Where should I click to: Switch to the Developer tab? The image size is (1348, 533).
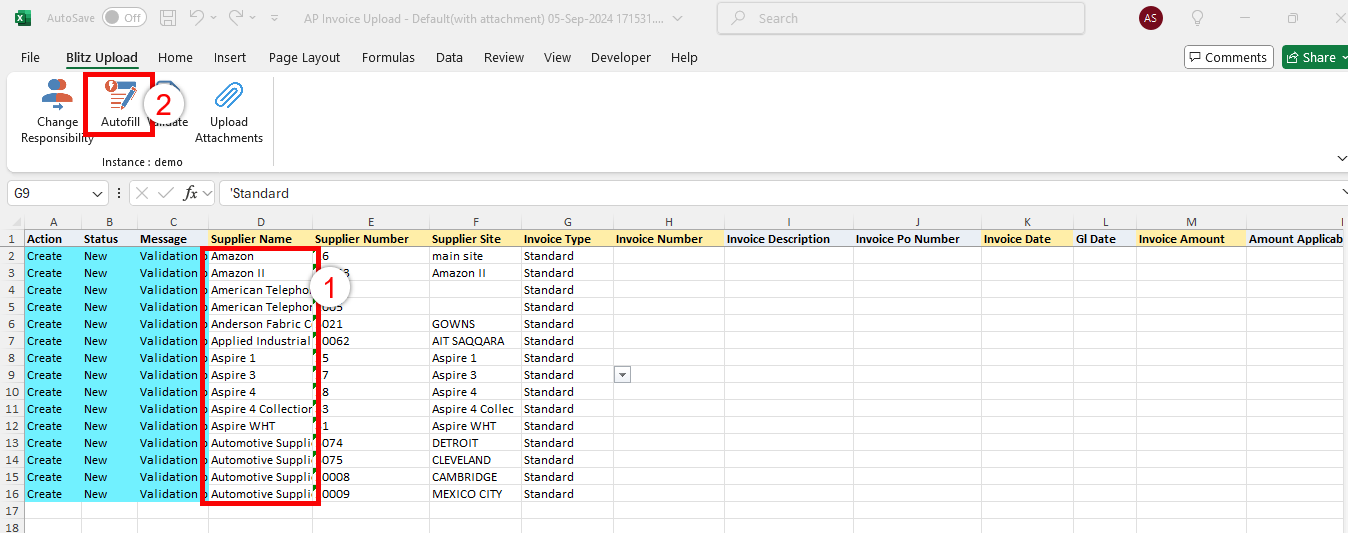coord(621,57)
